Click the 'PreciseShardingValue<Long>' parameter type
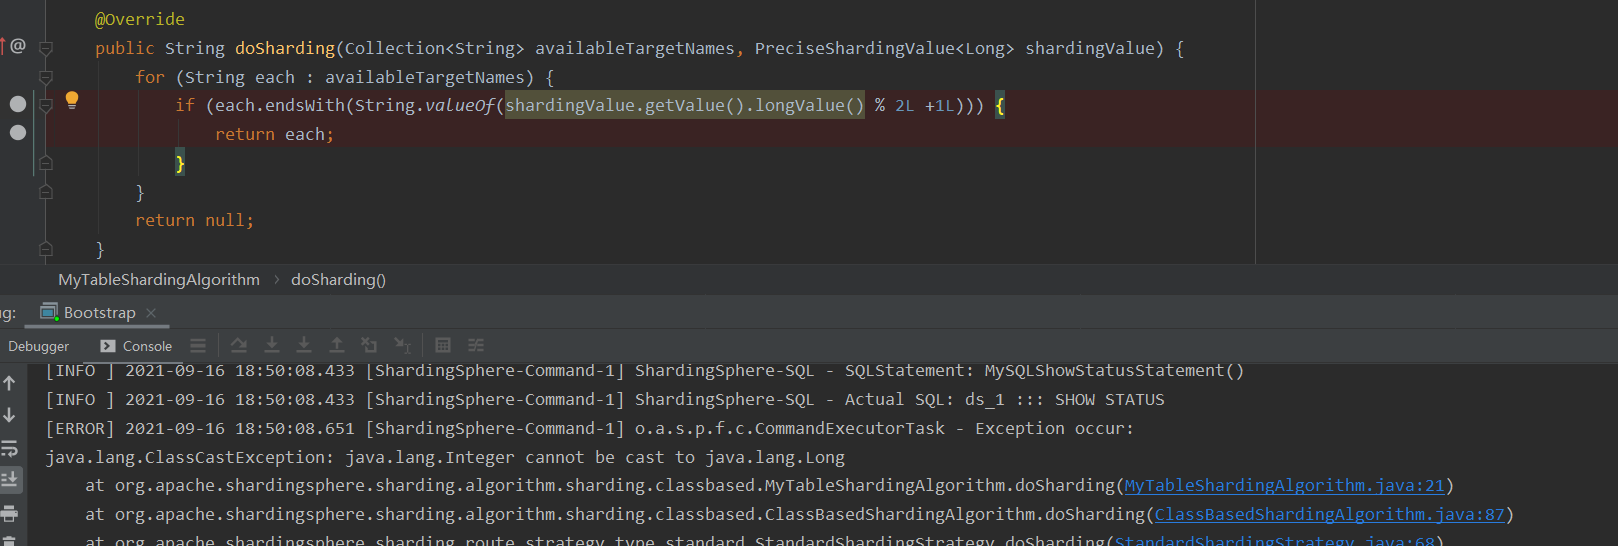 pyautogui.click(x=885, y=48)
